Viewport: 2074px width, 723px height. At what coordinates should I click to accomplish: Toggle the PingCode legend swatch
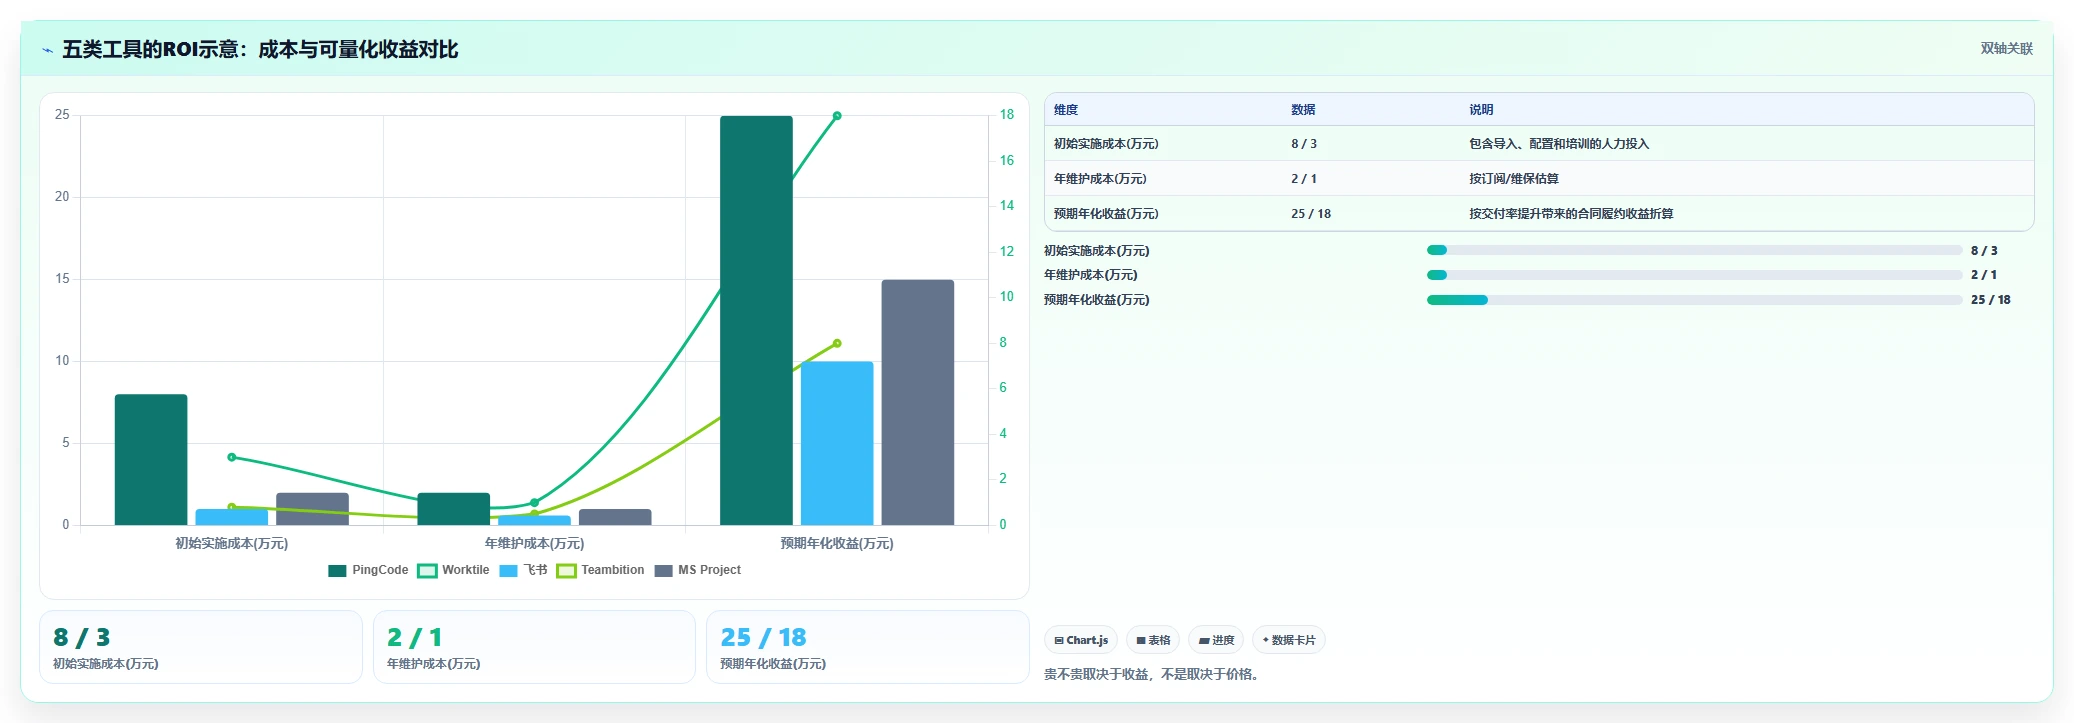click(x=337, y=571)
